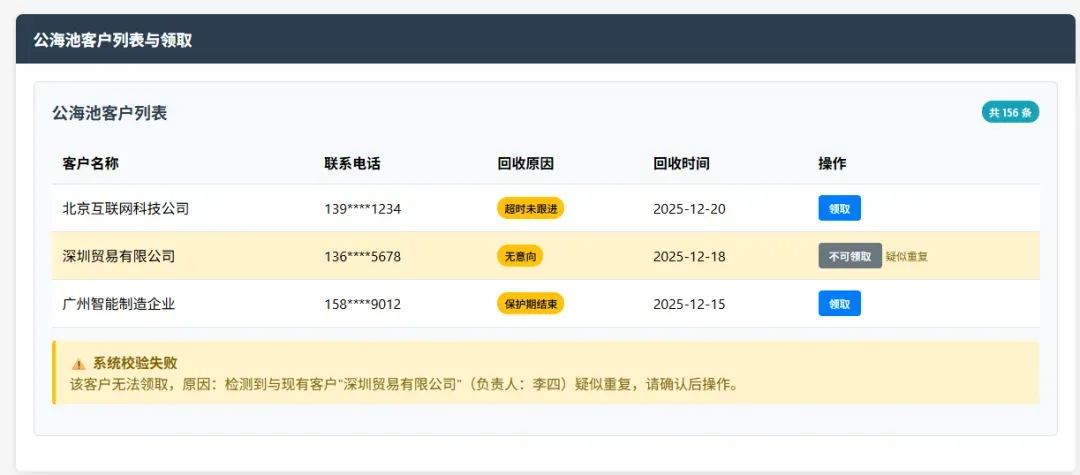Select customer name 北京互联网科技公司
Viewport: 1080px width, 475px height.
(x=125, y=209)
